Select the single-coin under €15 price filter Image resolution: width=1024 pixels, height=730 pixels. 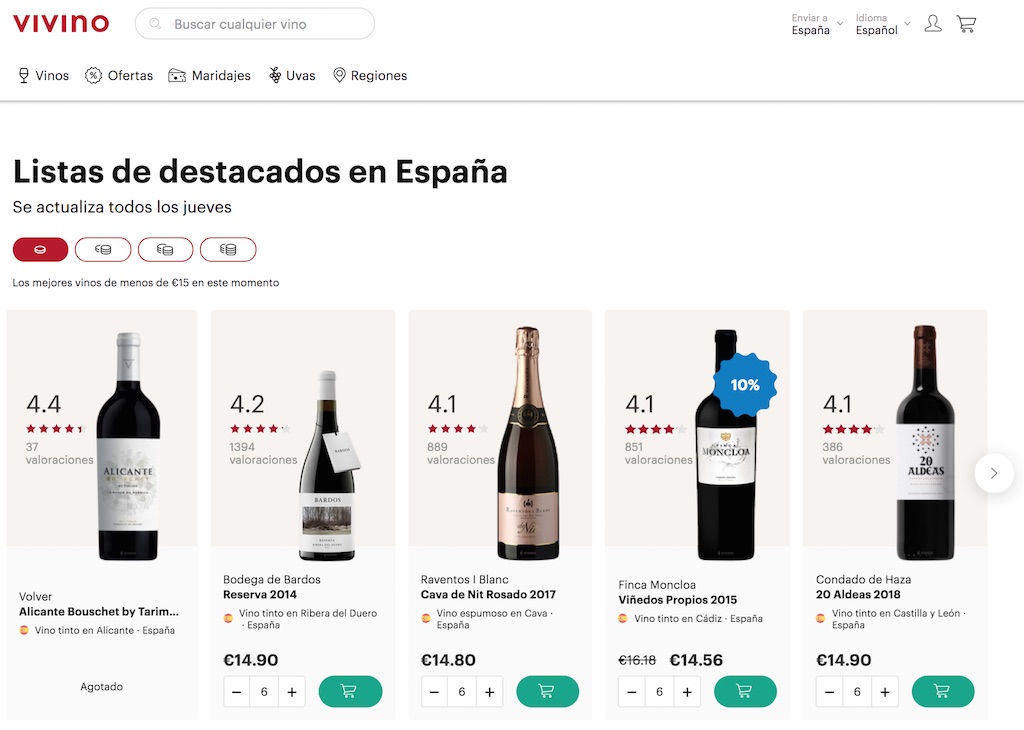pos(40,249)
